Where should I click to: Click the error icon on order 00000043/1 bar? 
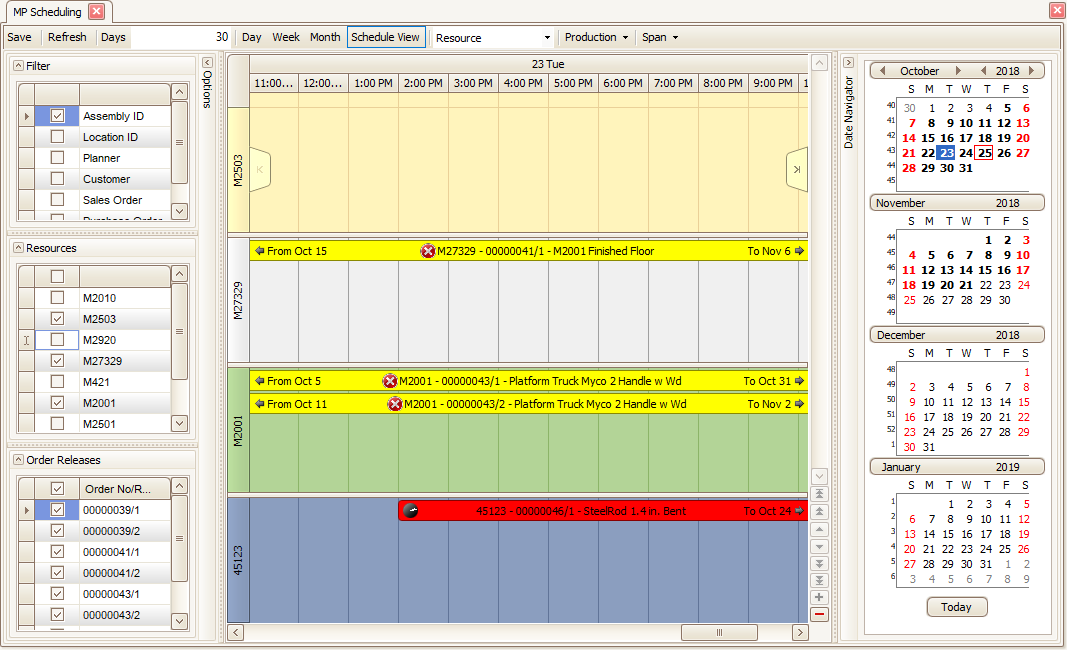[389, 381]
